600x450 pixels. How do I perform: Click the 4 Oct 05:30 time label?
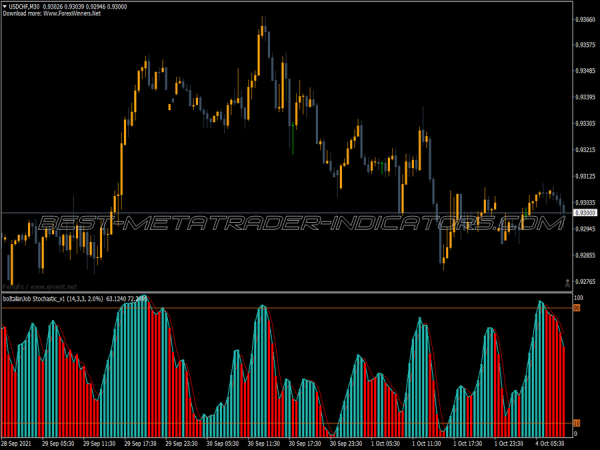pos(550,443)
